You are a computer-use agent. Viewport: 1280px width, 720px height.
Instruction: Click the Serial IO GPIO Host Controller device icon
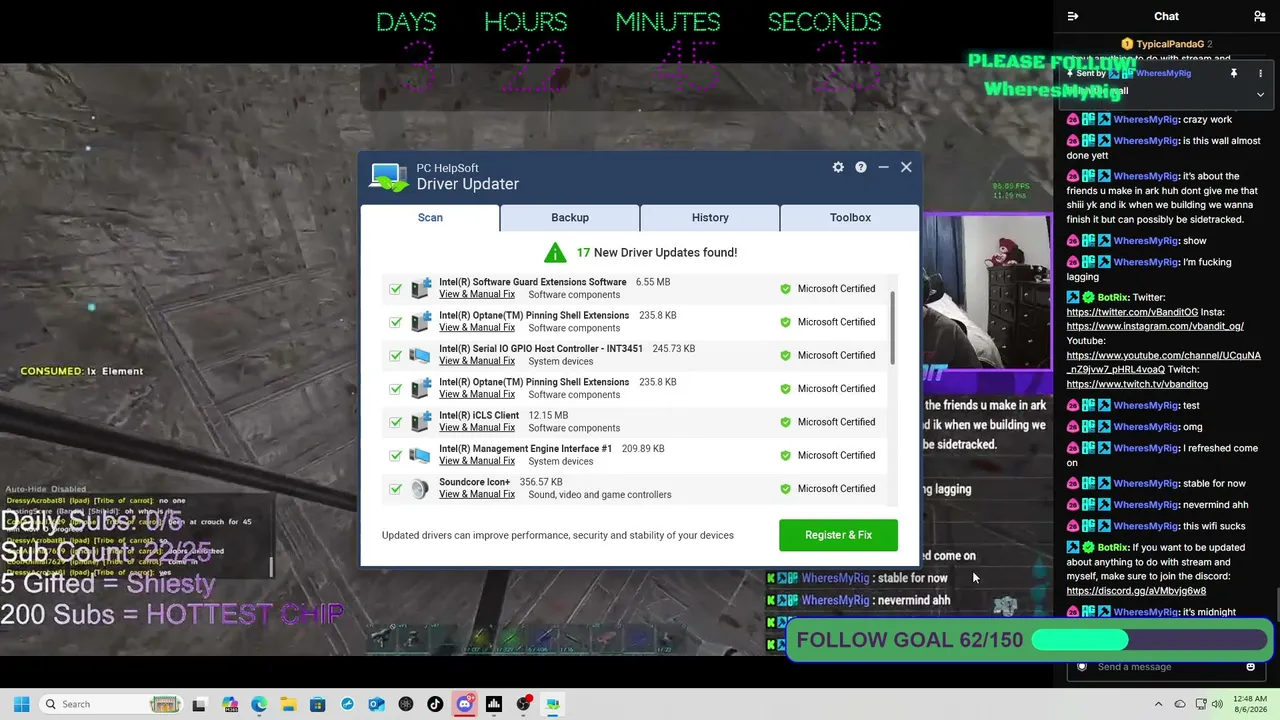click(420, 355)
